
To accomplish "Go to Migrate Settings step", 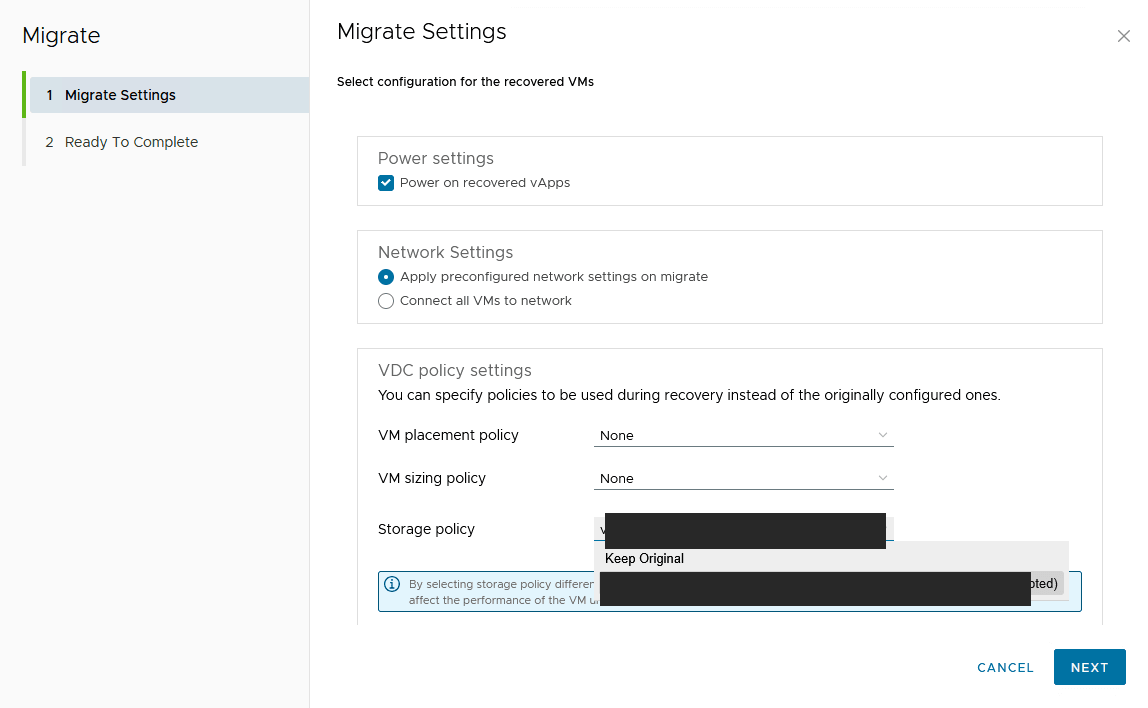I will click(x=169, y=95).
